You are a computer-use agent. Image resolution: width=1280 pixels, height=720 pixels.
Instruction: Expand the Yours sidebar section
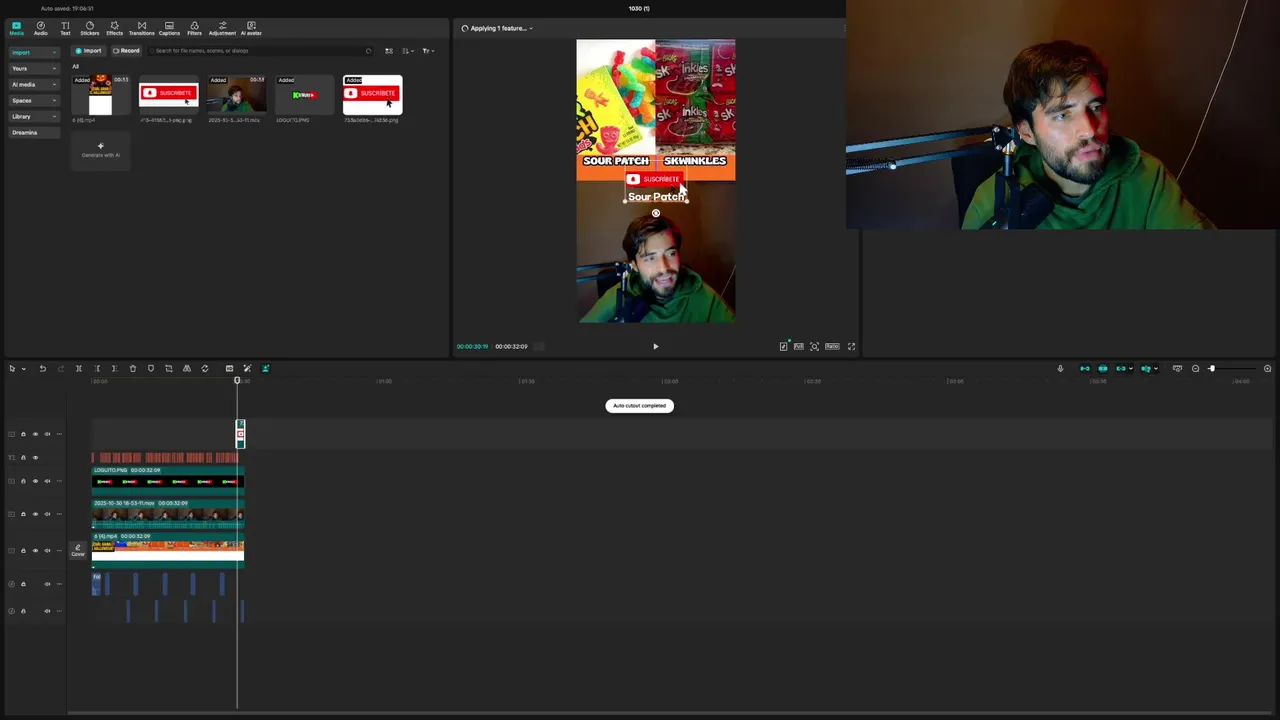click(54, 68)
